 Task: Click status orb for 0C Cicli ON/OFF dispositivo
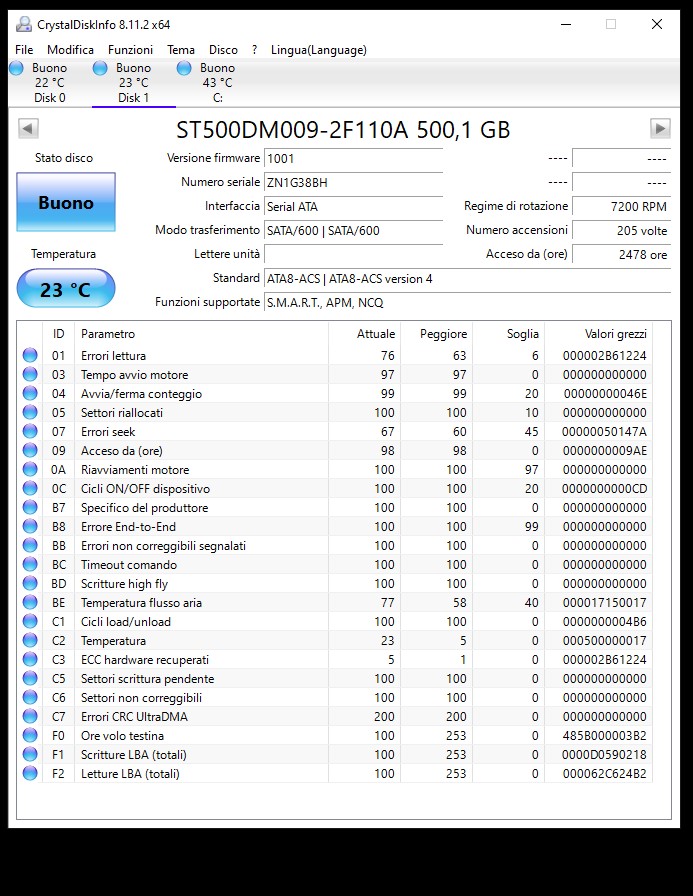tap(30, 489)
